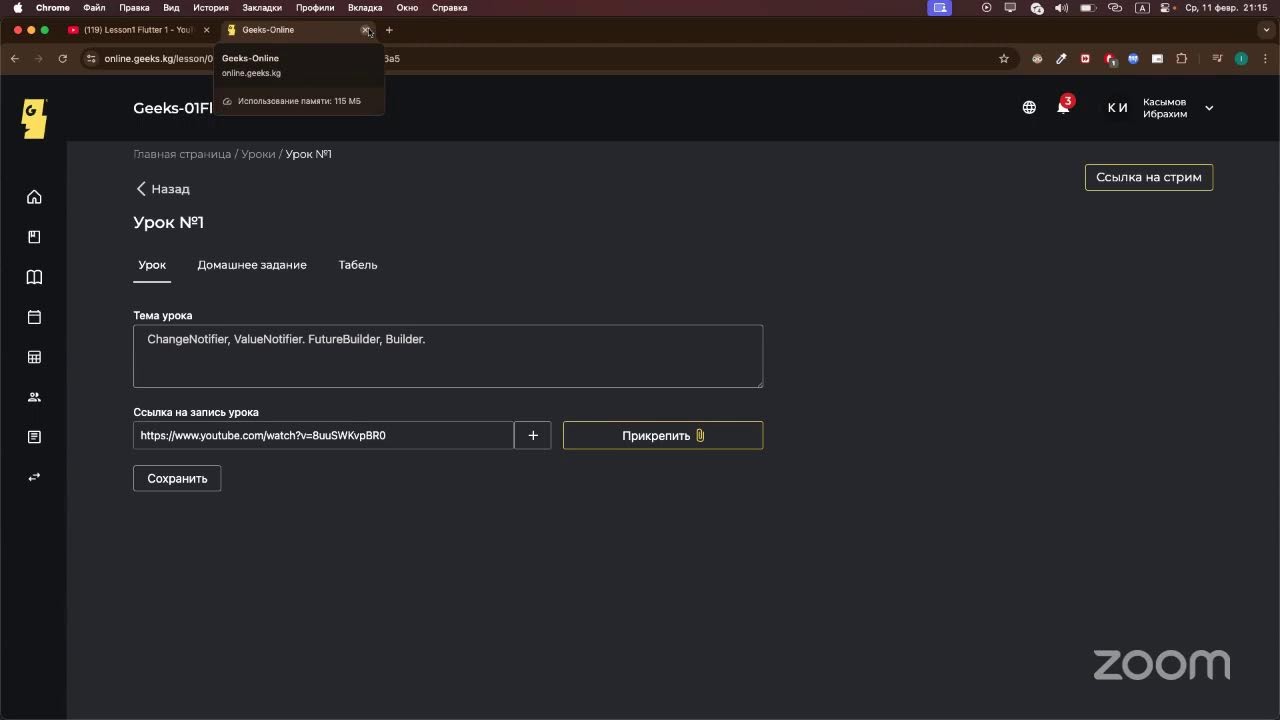Image resolution: width=1280 pixels, height=720 pixels.
Task: Click the browser reload button
Action: (63, 59)
